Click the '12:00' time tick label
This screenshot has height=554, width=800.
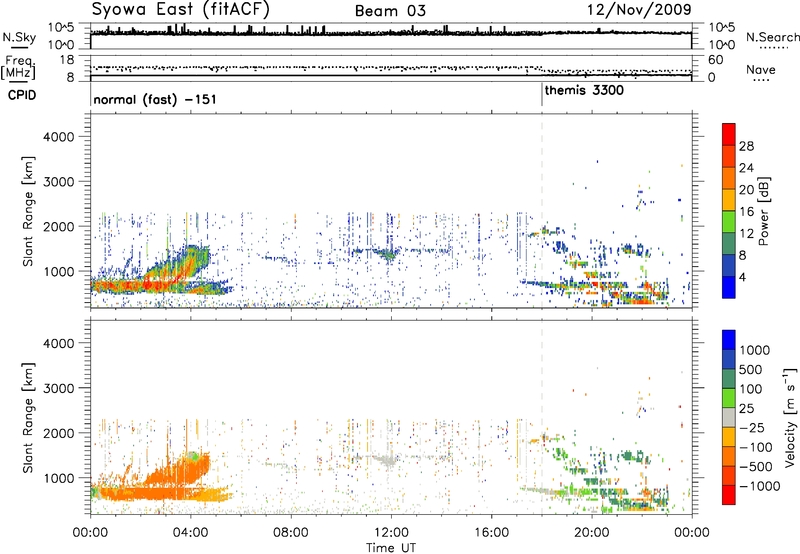point(391,533)
